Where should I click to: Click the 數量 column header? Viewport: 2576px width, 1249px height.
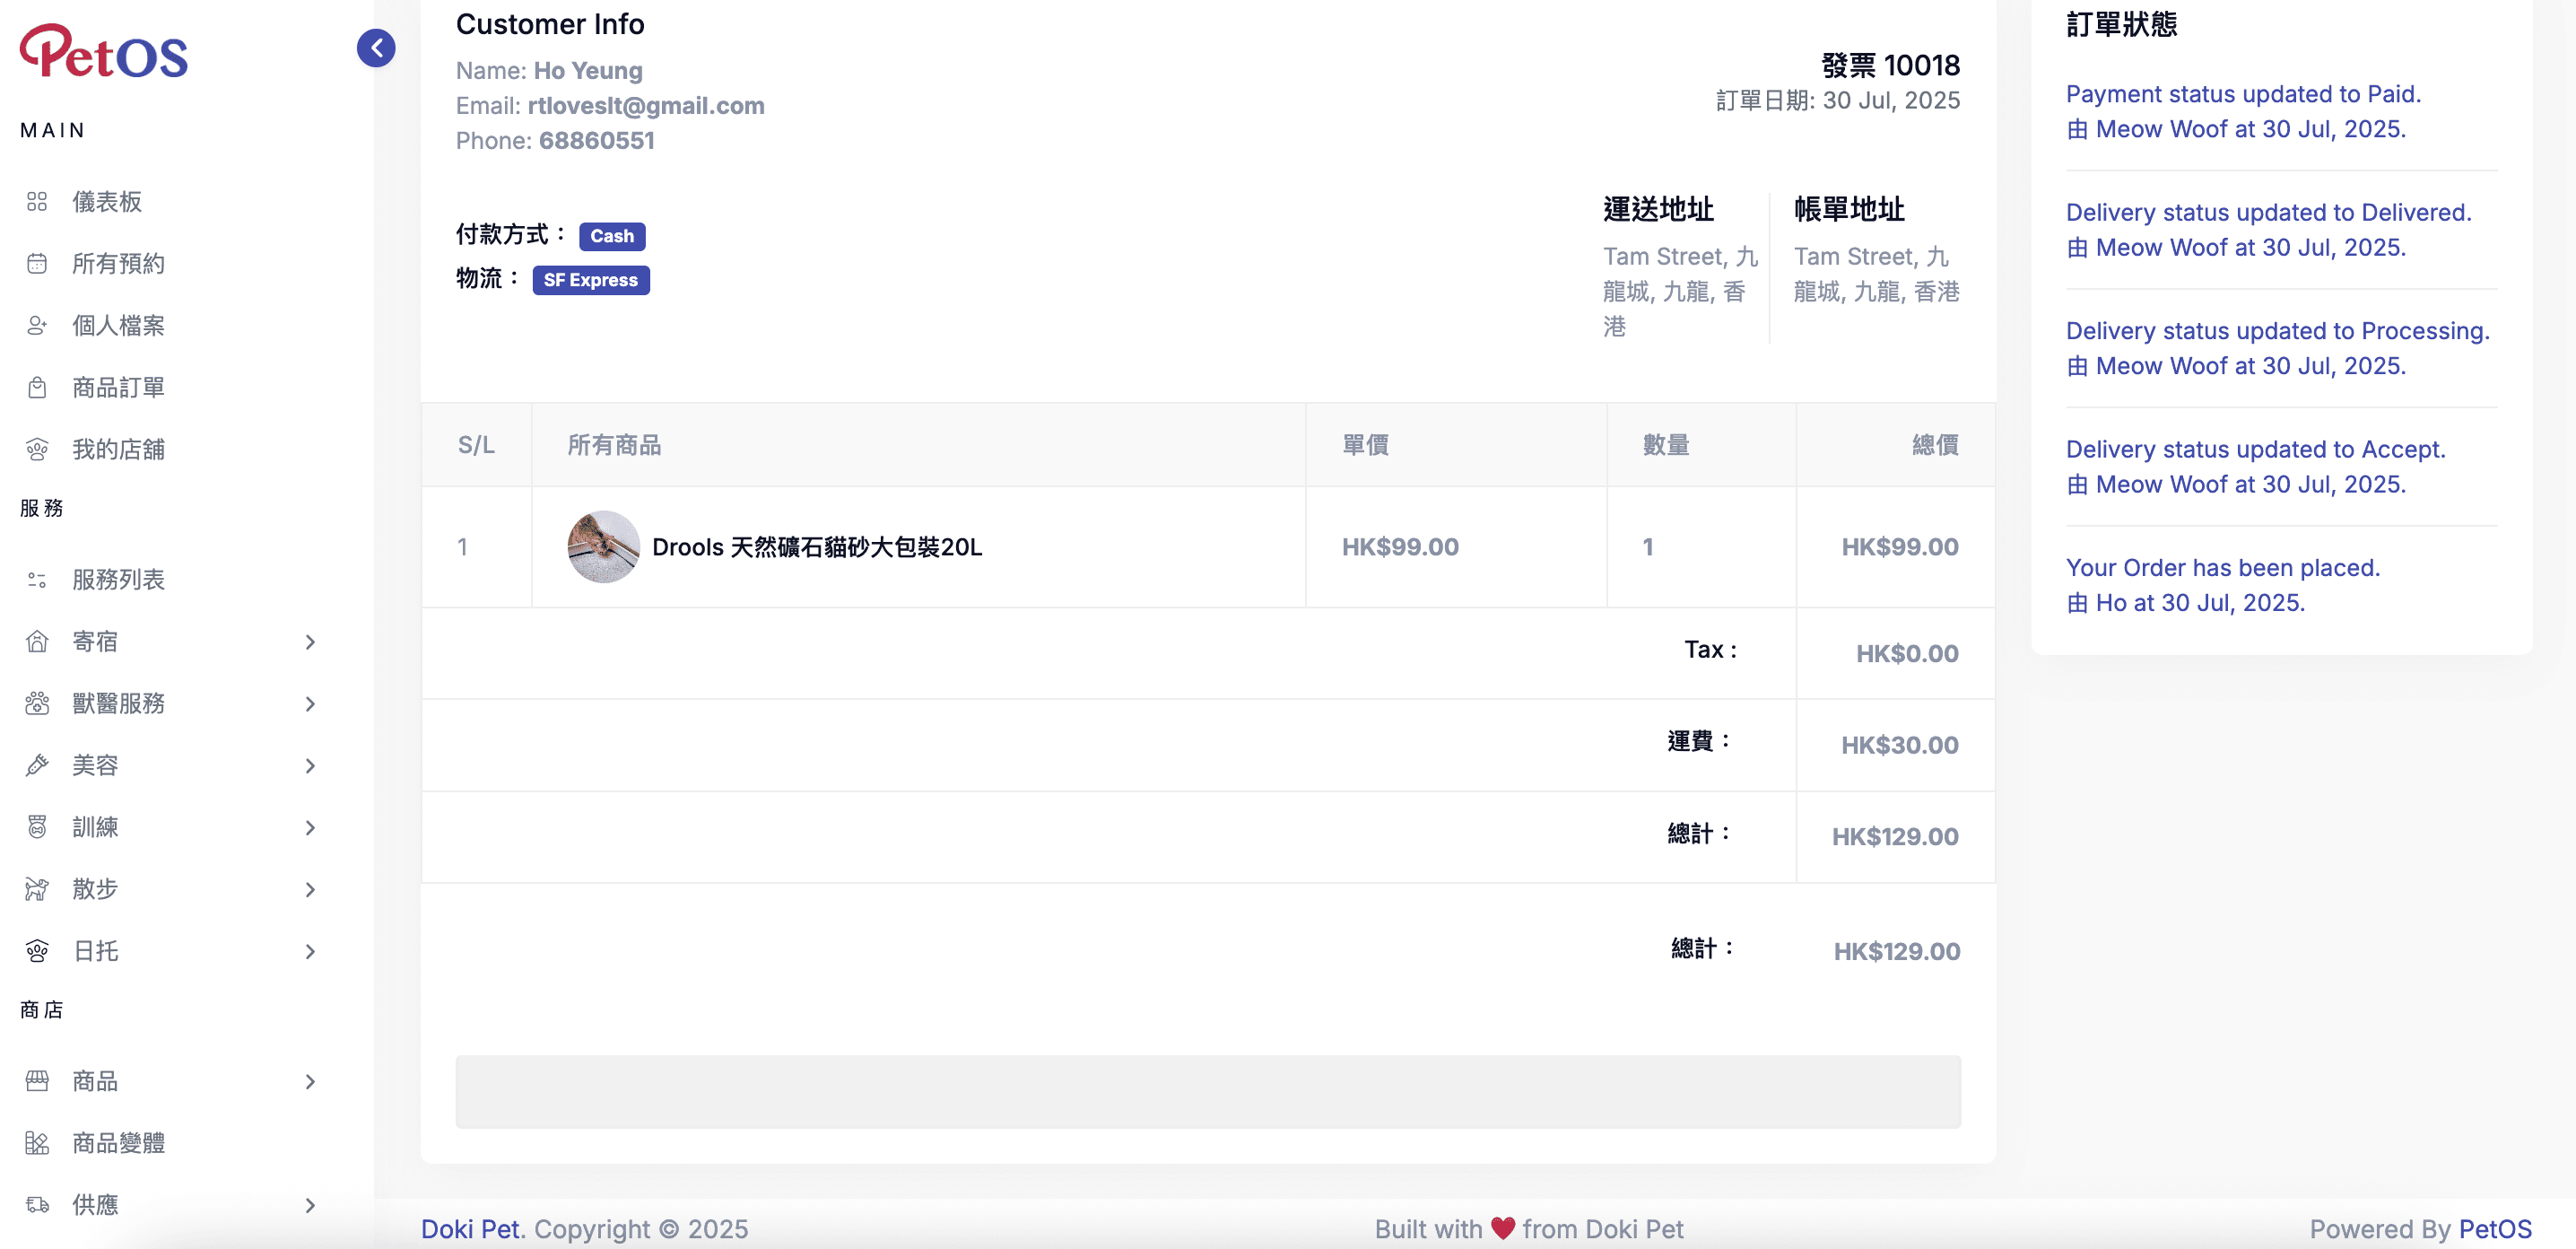pyautogui.click(x=1666, y=445)
